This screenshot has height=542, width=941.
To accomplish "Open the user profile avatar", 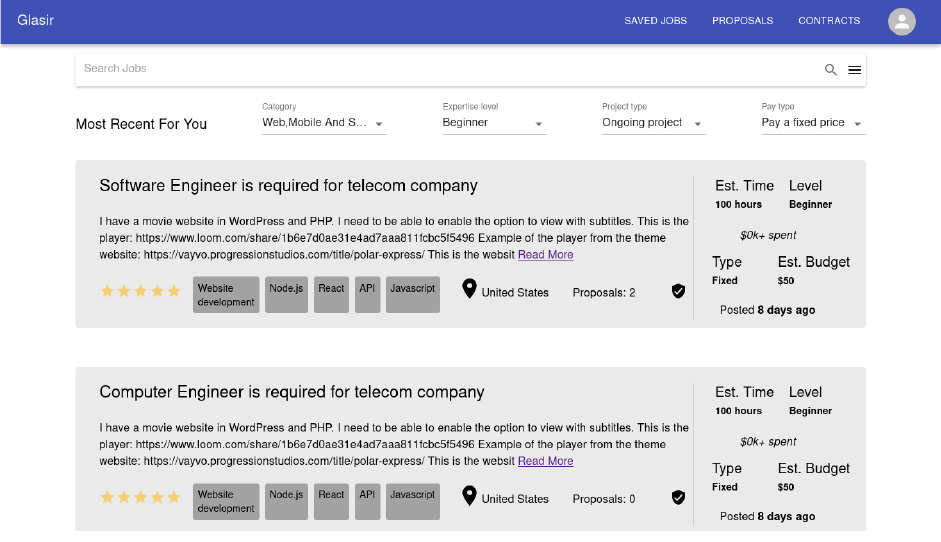I will coord(901,21).
